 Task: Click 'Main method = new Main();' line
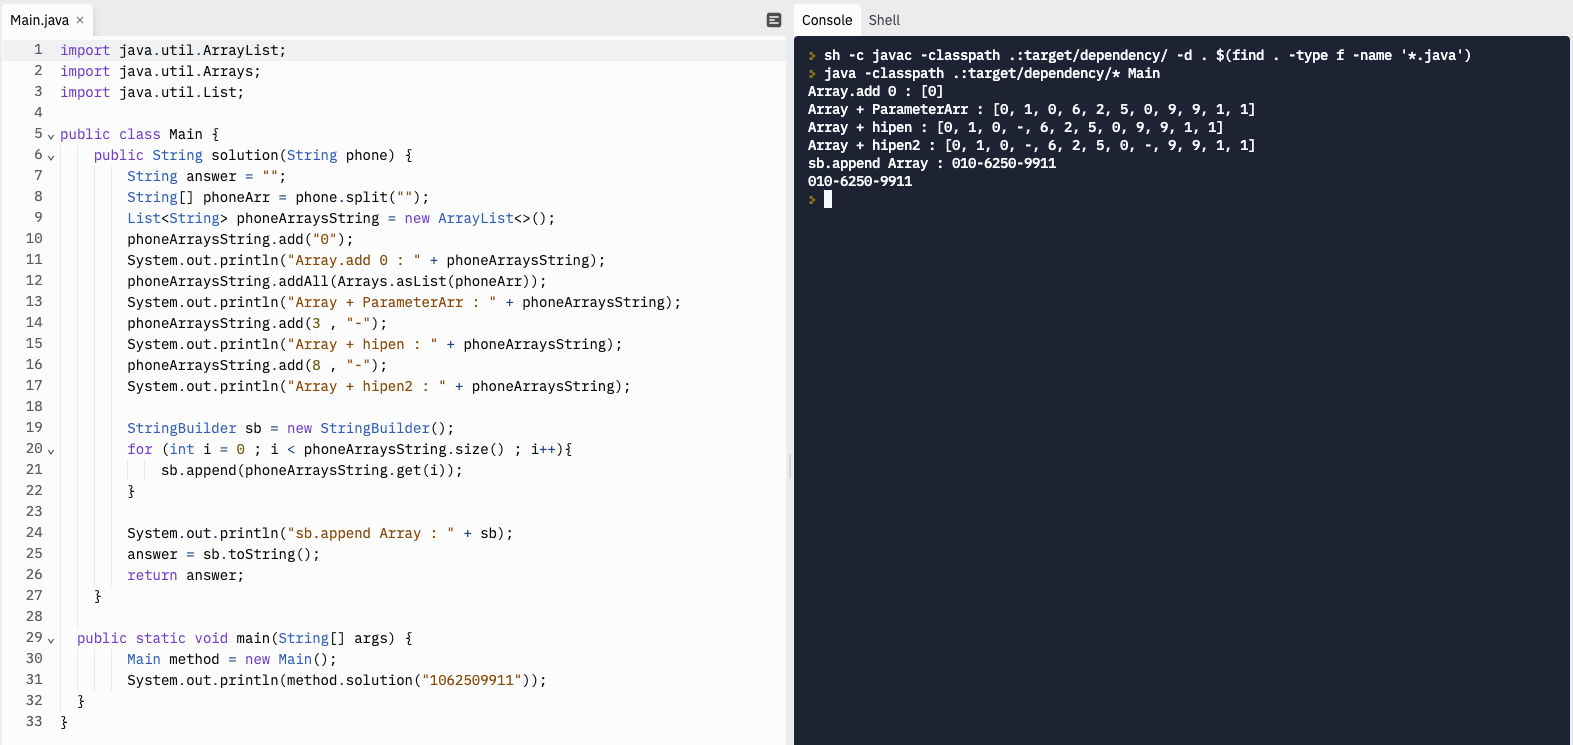pyautogui.click(x=232, y=659)
